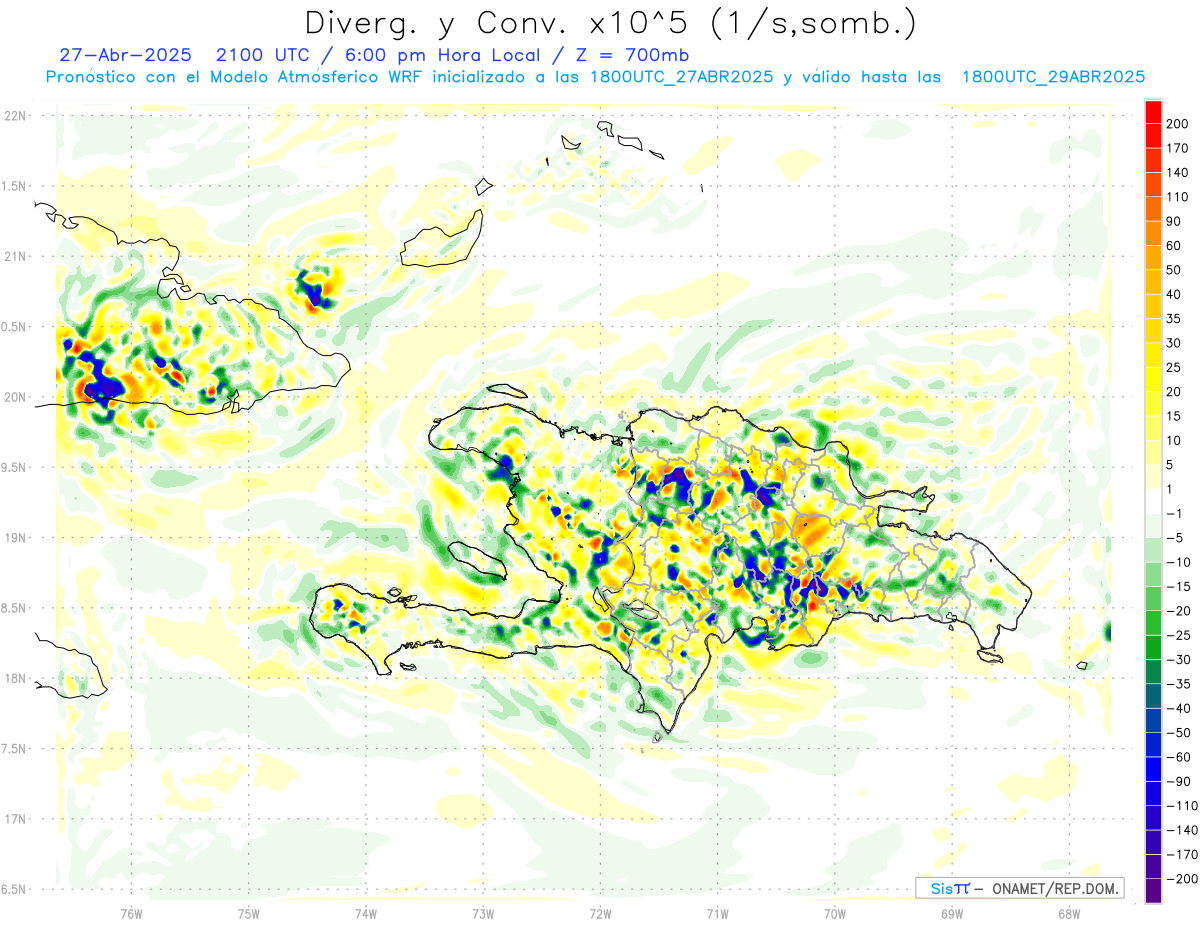The image size is (1200, 927).
Task: Click the "8.5N" latitude label
Action: [x=14, y=608]
